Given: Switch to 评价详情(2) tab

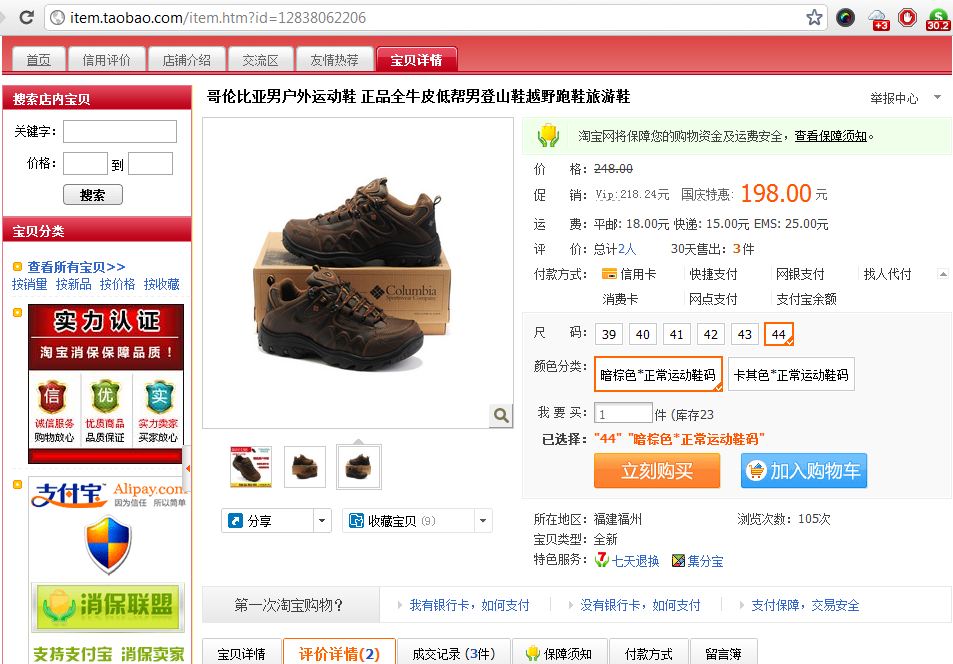Looking at the screenshot, I should (x=339, y=653).
